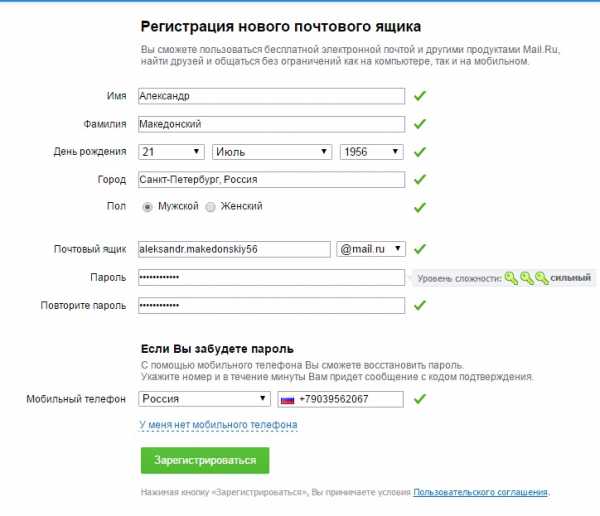
Task: Click the Почтовый ящик username input field
Action: click(234, 249)
